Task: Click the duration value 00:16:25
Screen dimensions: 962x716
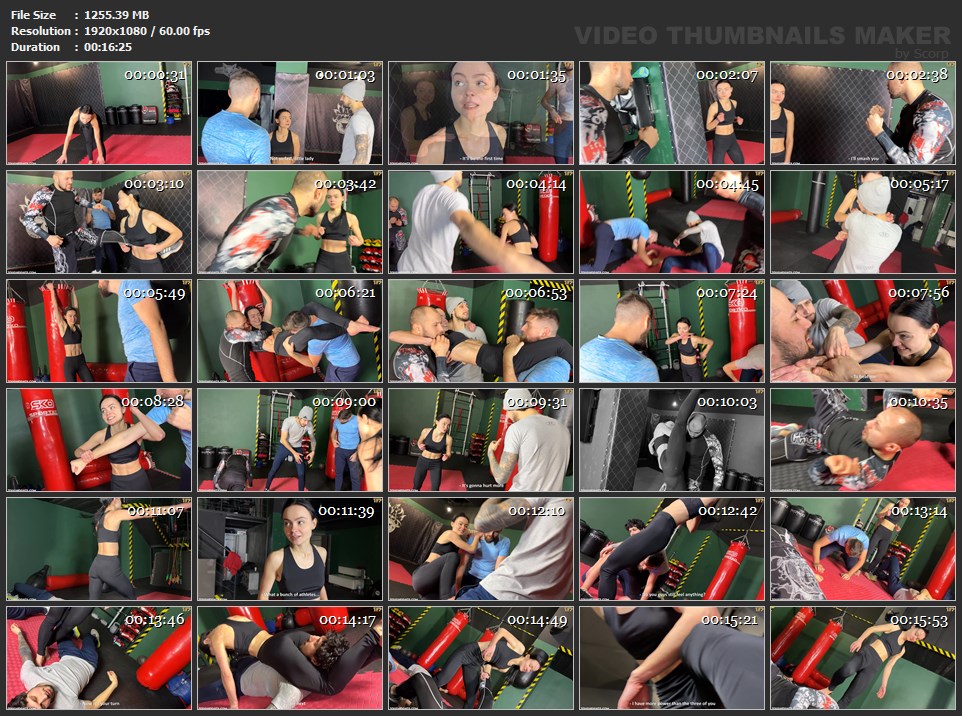Action: coord(108,47)
